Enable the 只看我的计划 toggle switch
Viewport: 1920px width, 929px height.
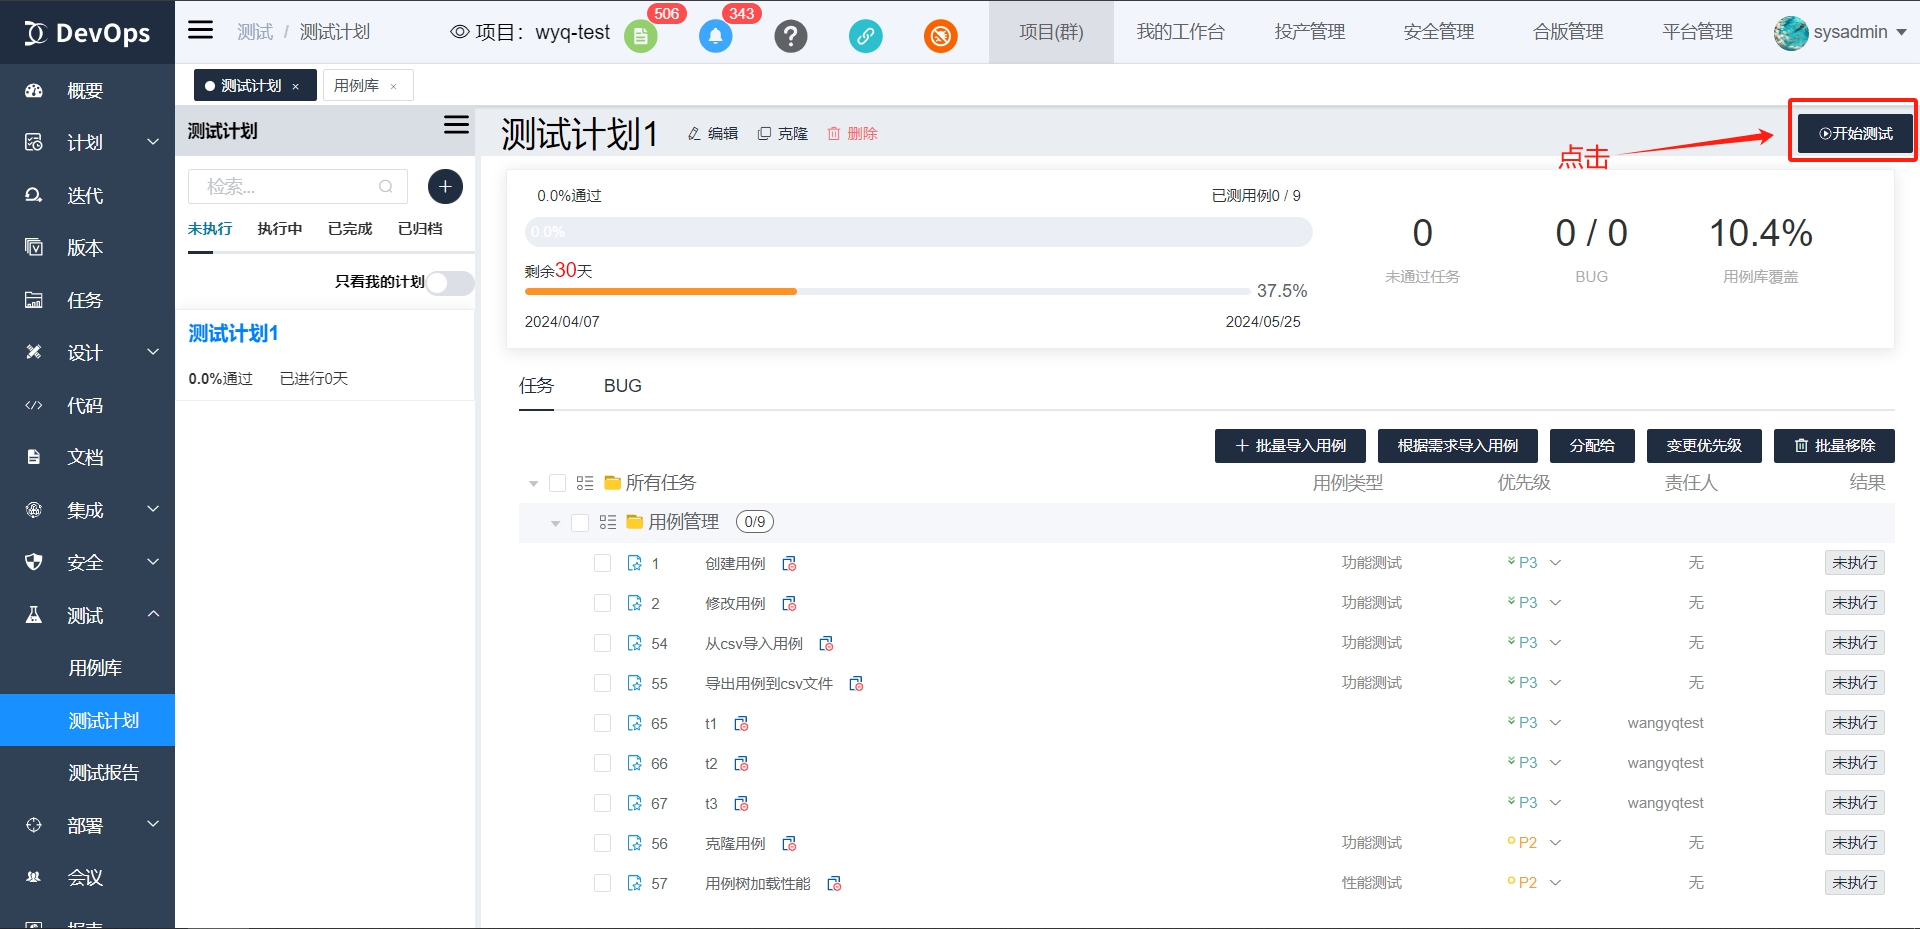449,283
